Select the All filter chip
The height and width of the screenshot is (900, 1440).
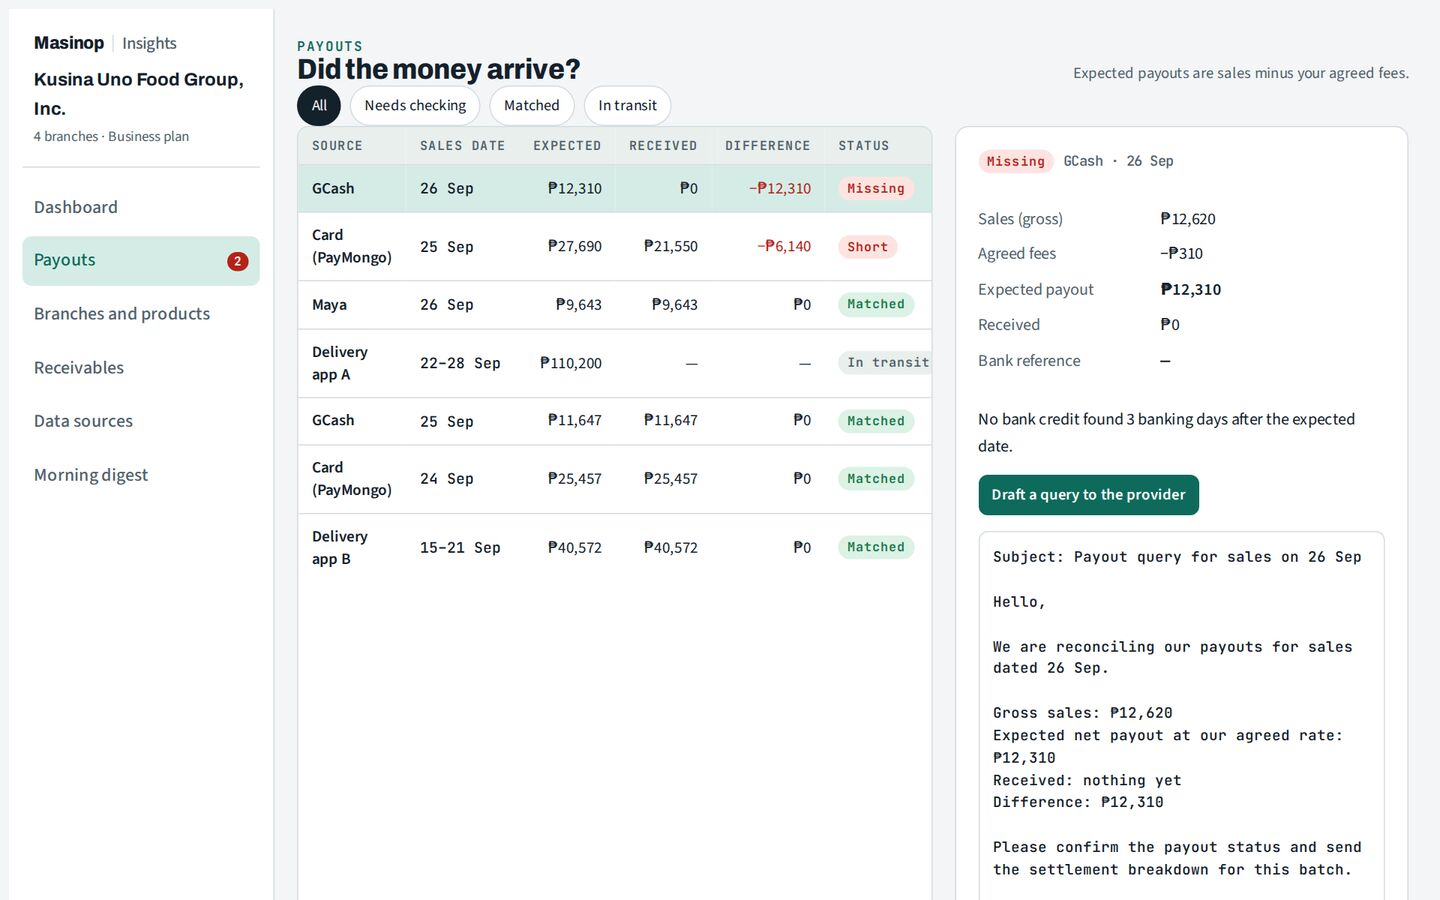click(319, 106)
